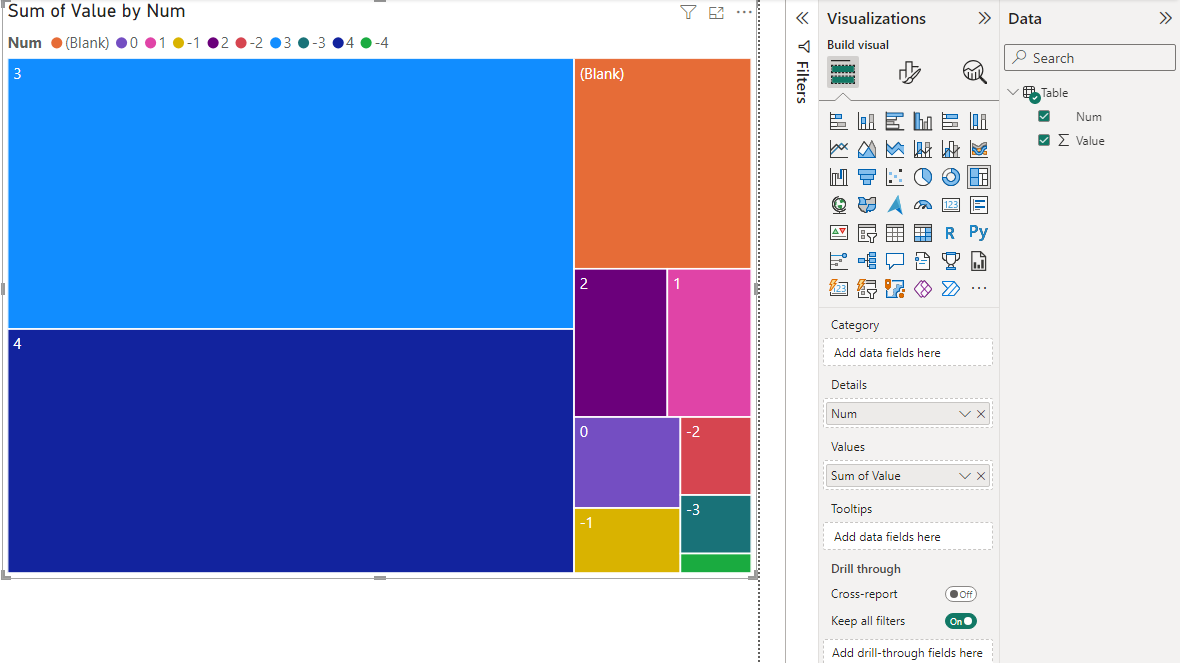
Task: Select the clustered bar chart visual
Action: (895, 121)
